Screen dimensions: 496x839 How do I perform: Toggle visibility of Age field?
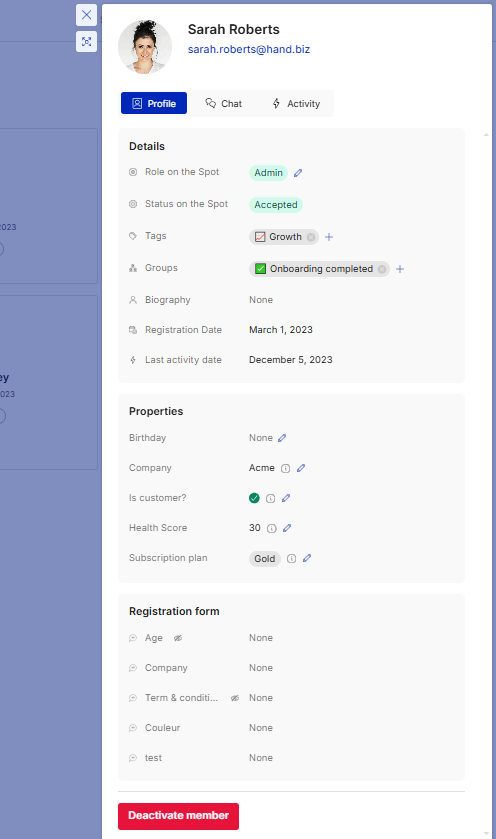point(178,638)
